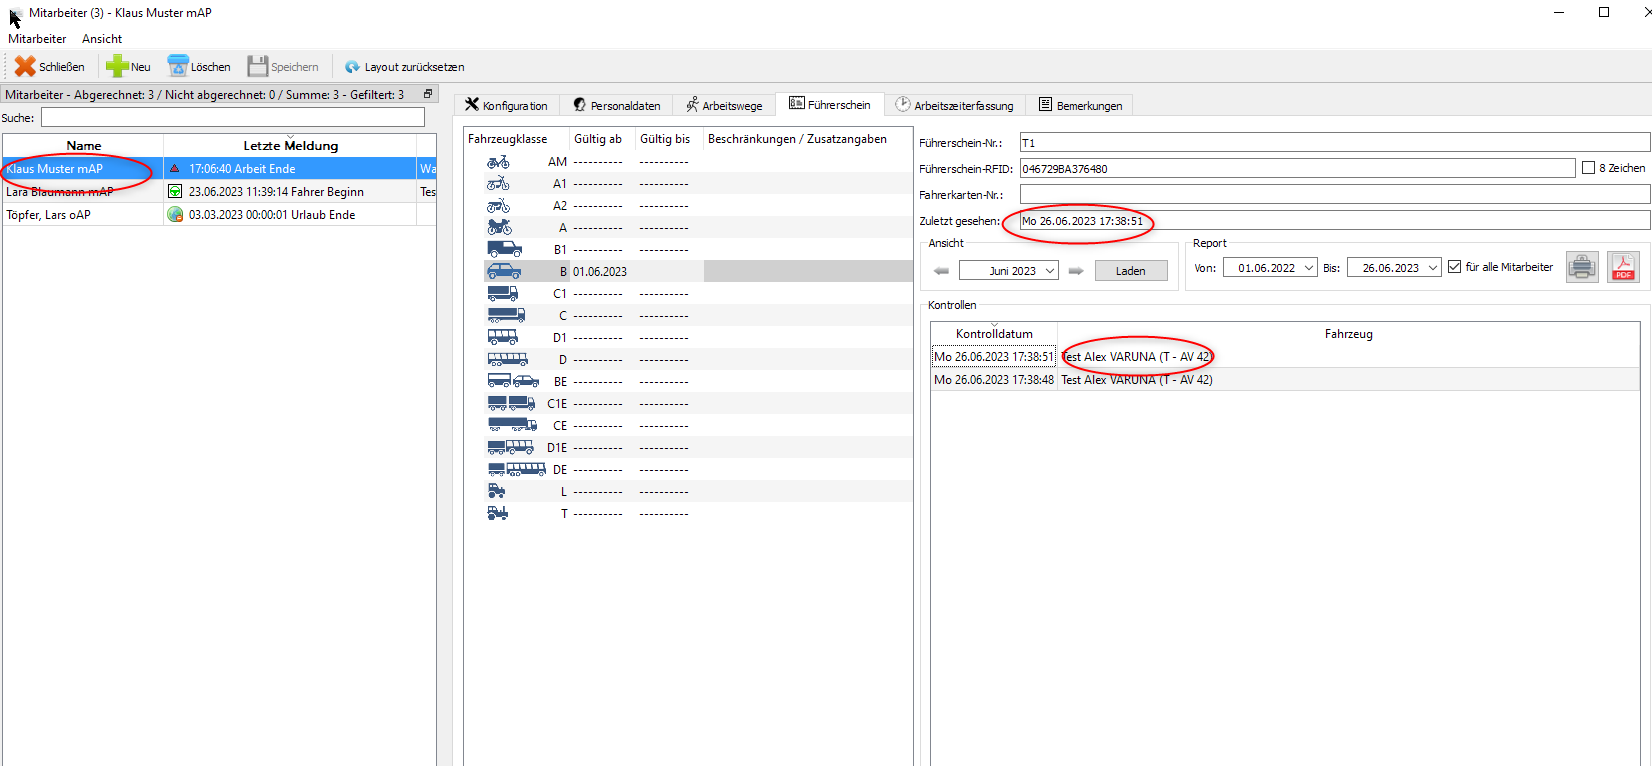Open the Juni 2023 month dropdown
The height and width of the screenshot is (766, 1652).
click(1050, 271)
